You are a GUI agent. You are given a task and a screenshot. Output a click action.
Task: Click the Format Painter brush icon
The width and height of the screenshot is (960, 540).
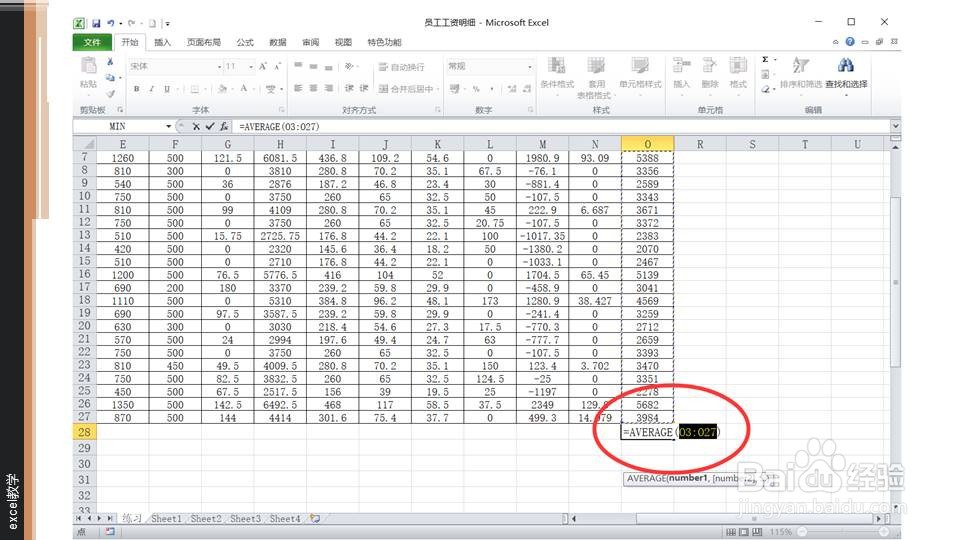(110, 94)
